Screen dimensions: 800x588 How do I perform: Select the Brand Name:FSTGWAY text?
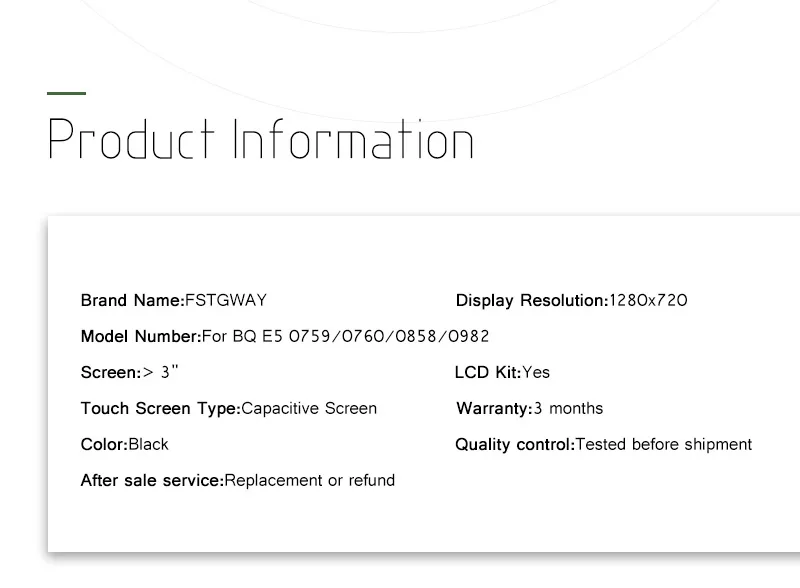[x=173, y=300]
